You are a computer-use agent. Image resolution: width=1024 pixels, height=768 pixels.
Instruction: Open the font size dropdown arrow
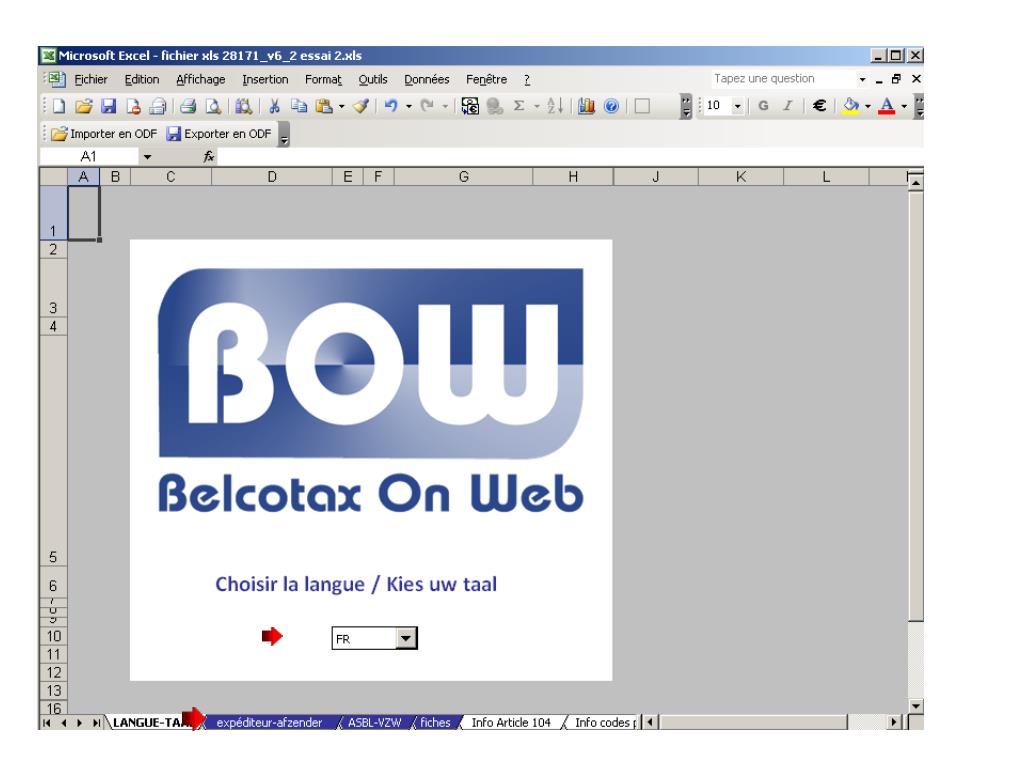click(737, 106)
